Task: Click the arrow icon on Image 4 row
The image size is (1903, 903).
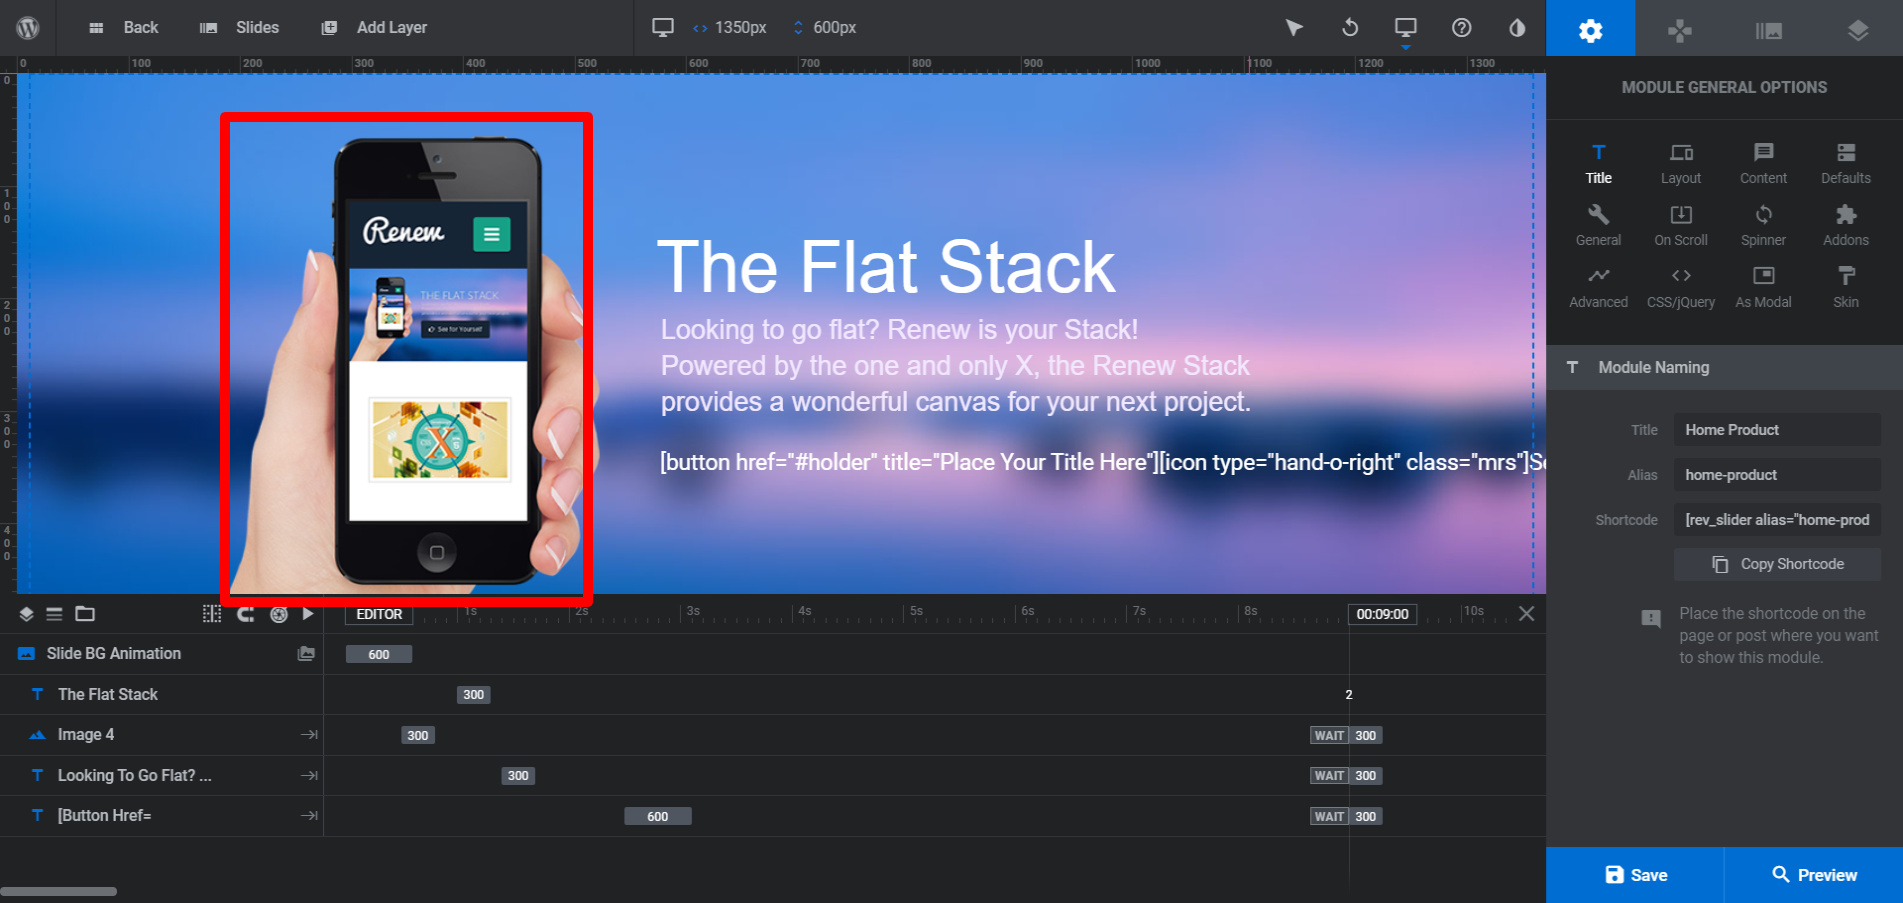Action: pyautogui.click(x=309, y=735)
